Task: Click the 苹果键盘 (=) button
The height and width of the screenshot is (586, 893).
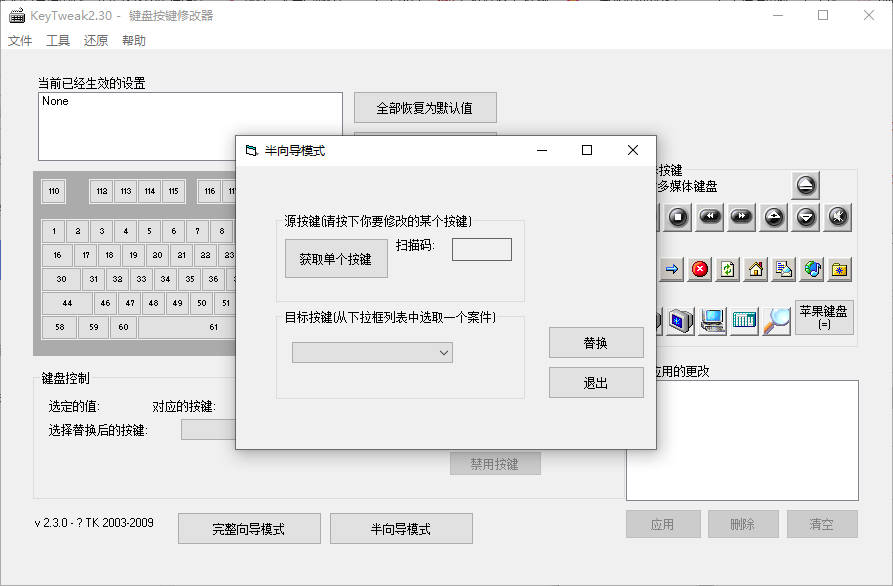Action: point(824,317)
